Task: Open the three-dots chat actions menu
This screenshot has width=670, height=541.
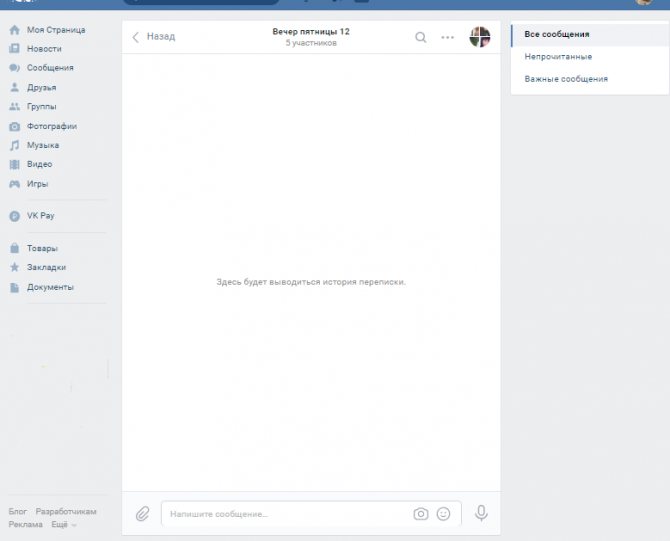Action: pos(447,37)
